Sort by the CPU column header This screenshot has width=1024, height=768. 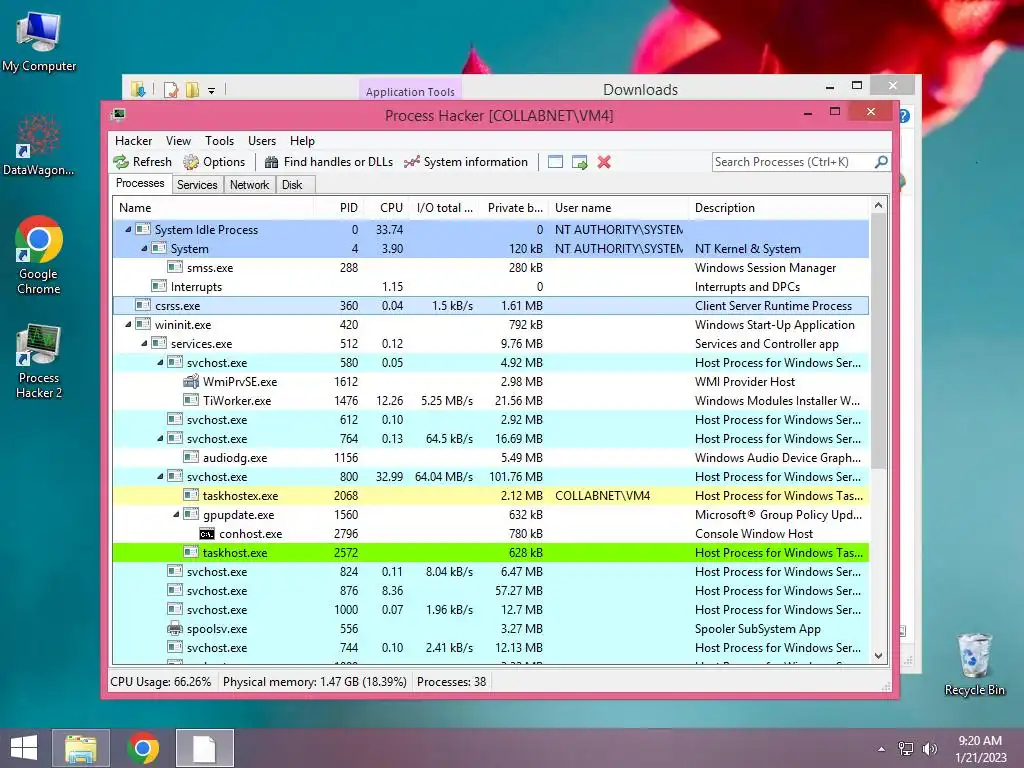(387, 208)
